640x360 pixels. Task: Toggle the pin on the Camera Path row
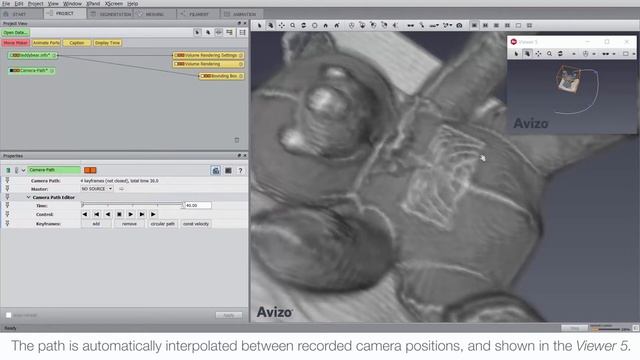tap(7, 180)
